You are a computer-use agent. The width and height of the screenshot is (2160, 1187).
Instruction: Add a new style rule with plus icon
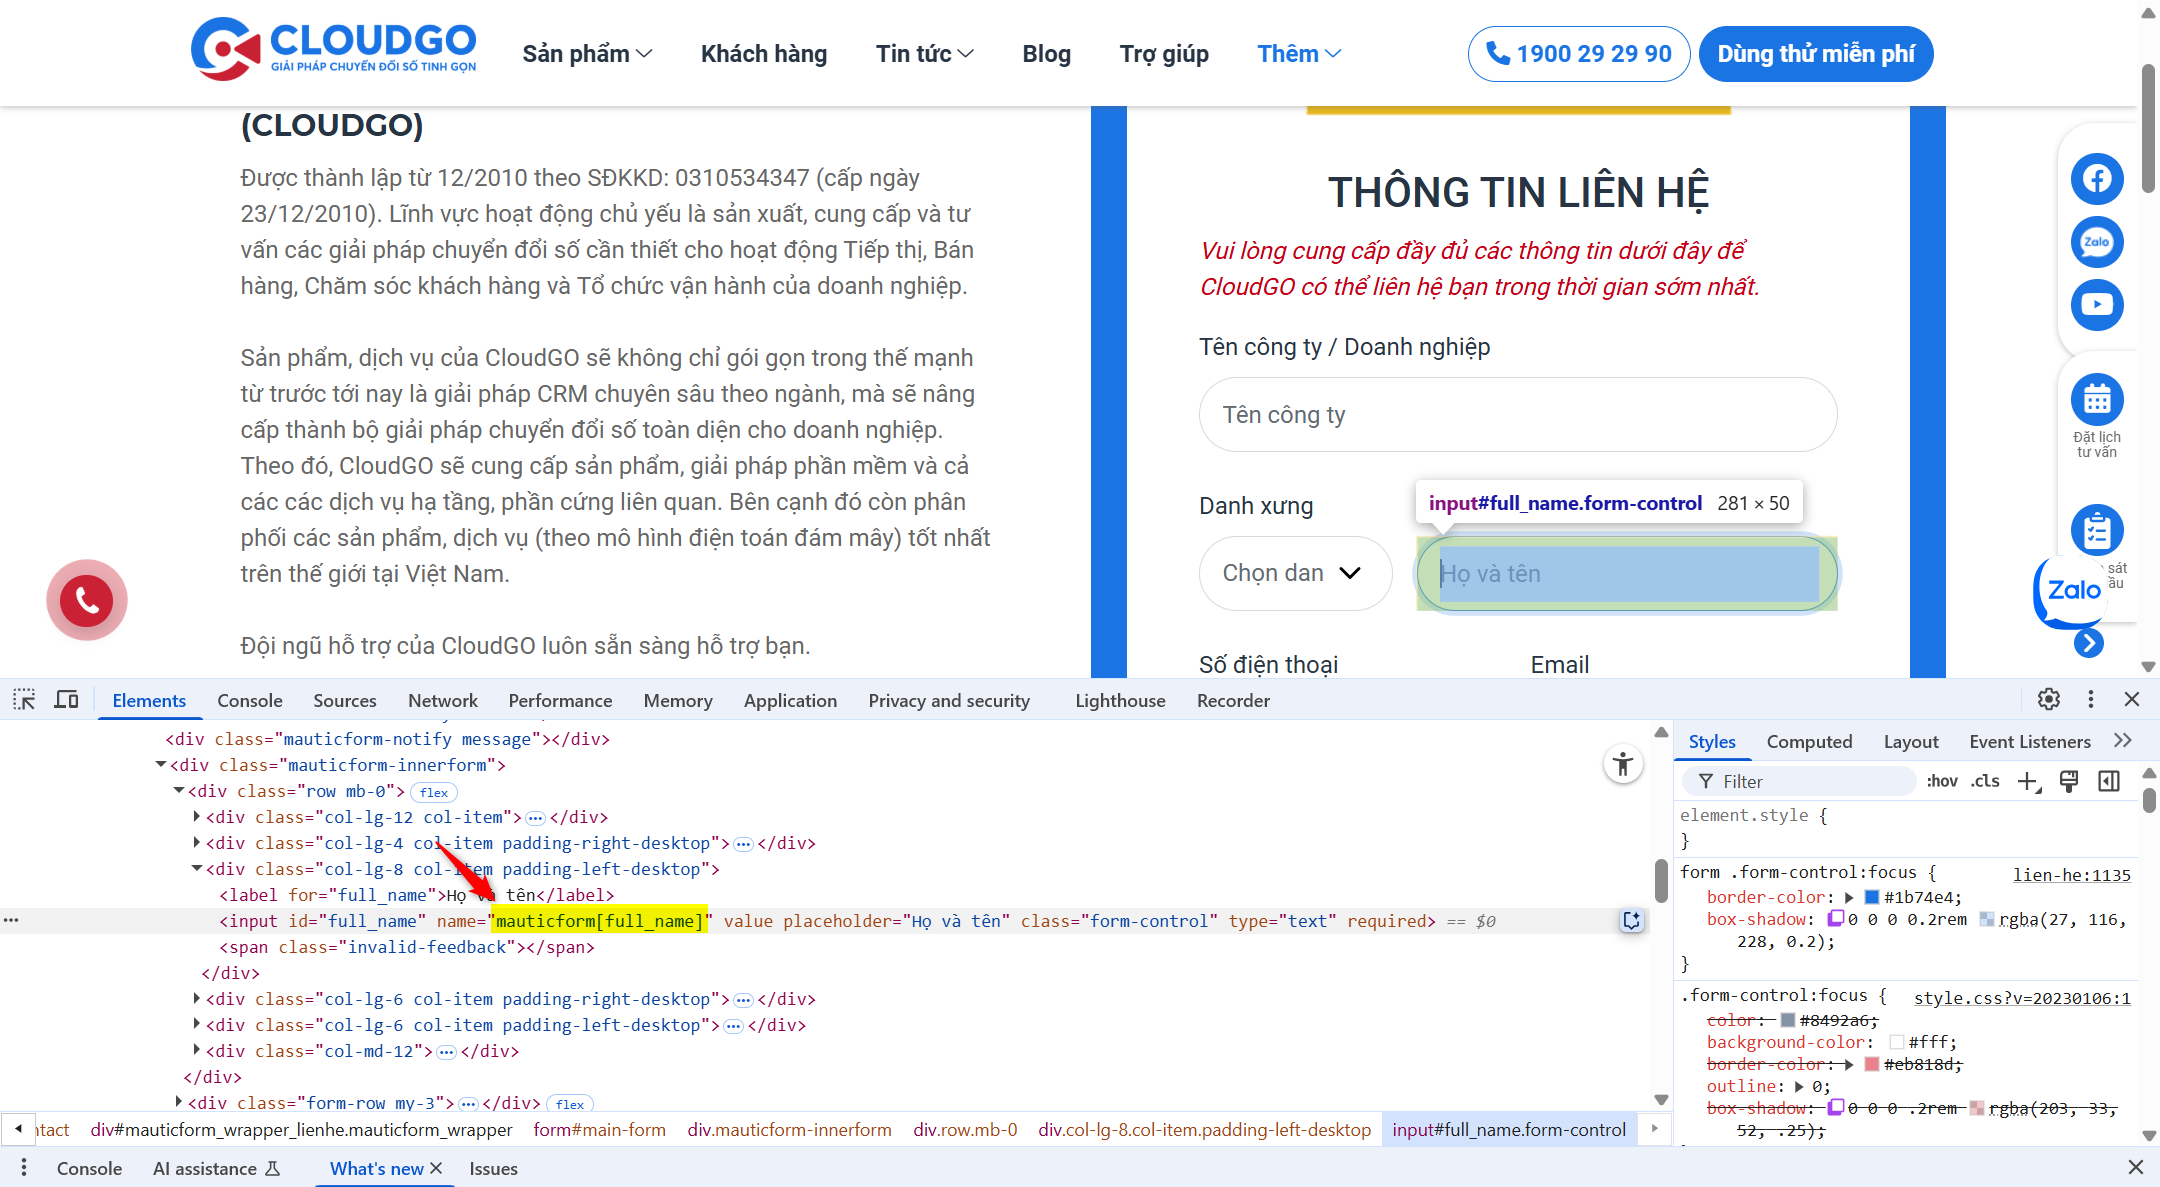coord(2029,781)
